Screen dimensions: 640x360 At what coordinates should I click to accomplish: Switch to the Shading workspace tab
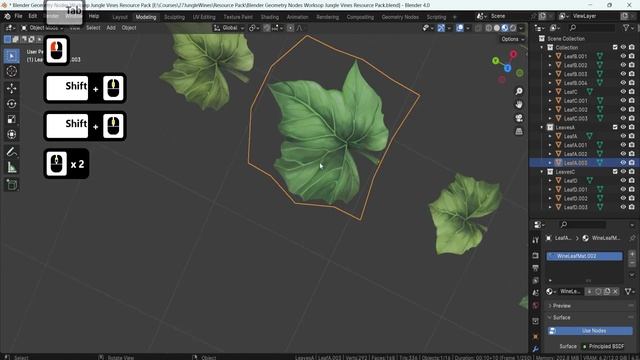coord(270,17)
